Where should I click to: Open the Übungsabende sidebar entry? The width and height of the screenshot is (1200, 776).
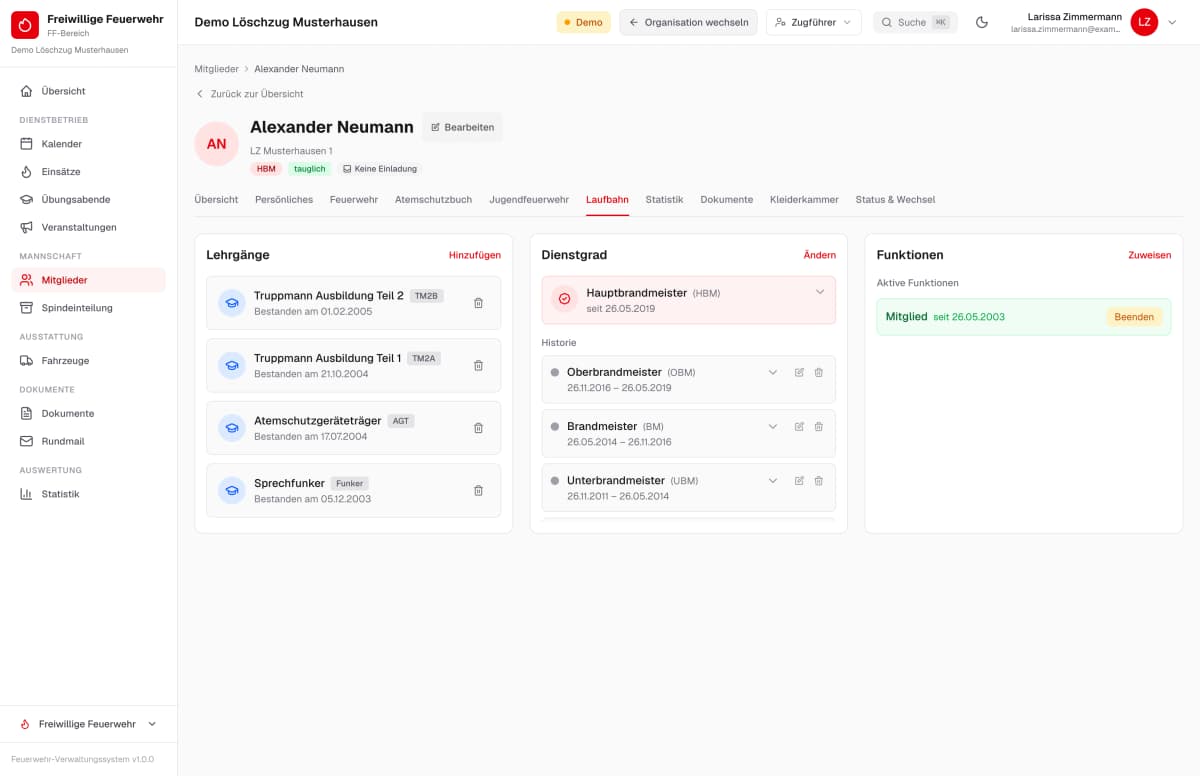click(x=88, y=199)
